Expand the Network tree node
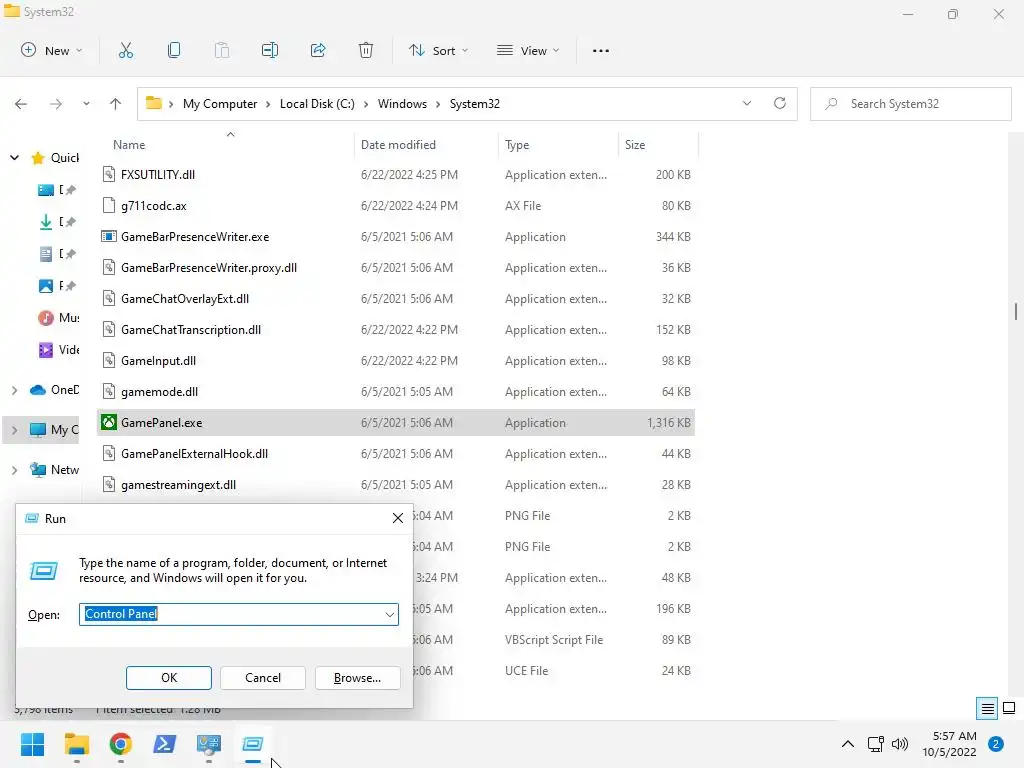Image resolution: width=1024 pixels, height=768 pixels. click(14, 470)
